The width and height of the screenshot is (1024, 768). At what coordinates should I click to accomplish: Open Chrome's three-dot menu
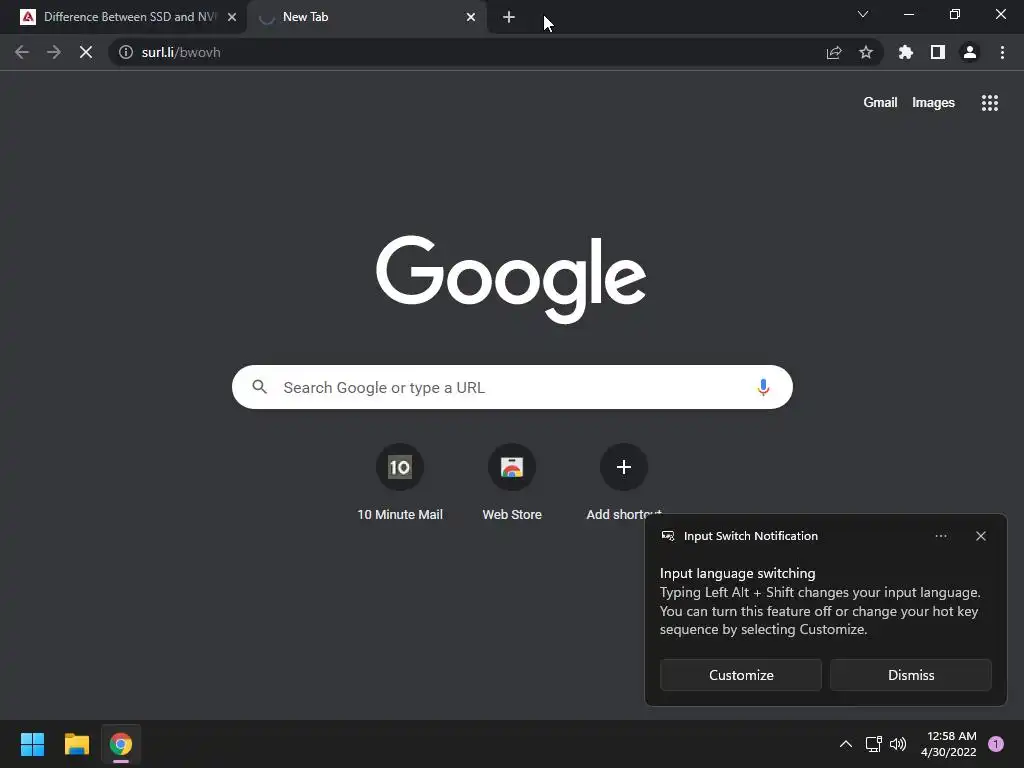1002,52
